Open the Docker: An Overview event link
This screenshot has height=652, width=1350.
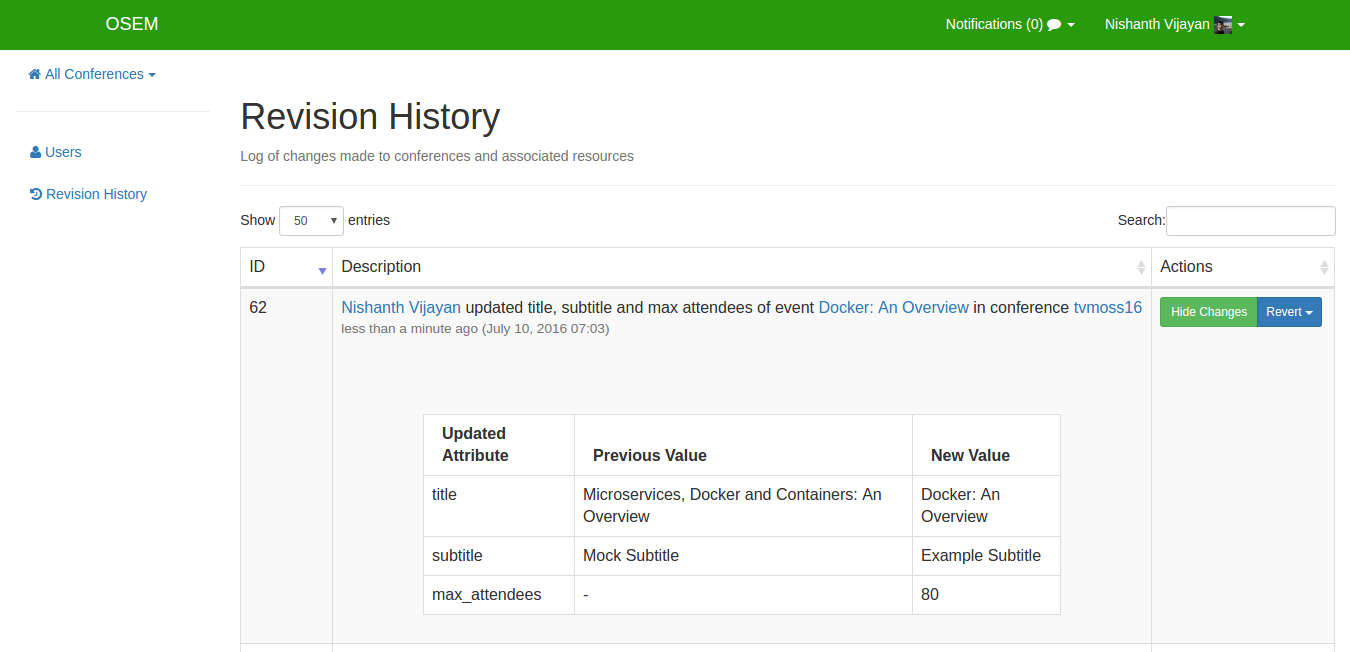tap(893, 308)
